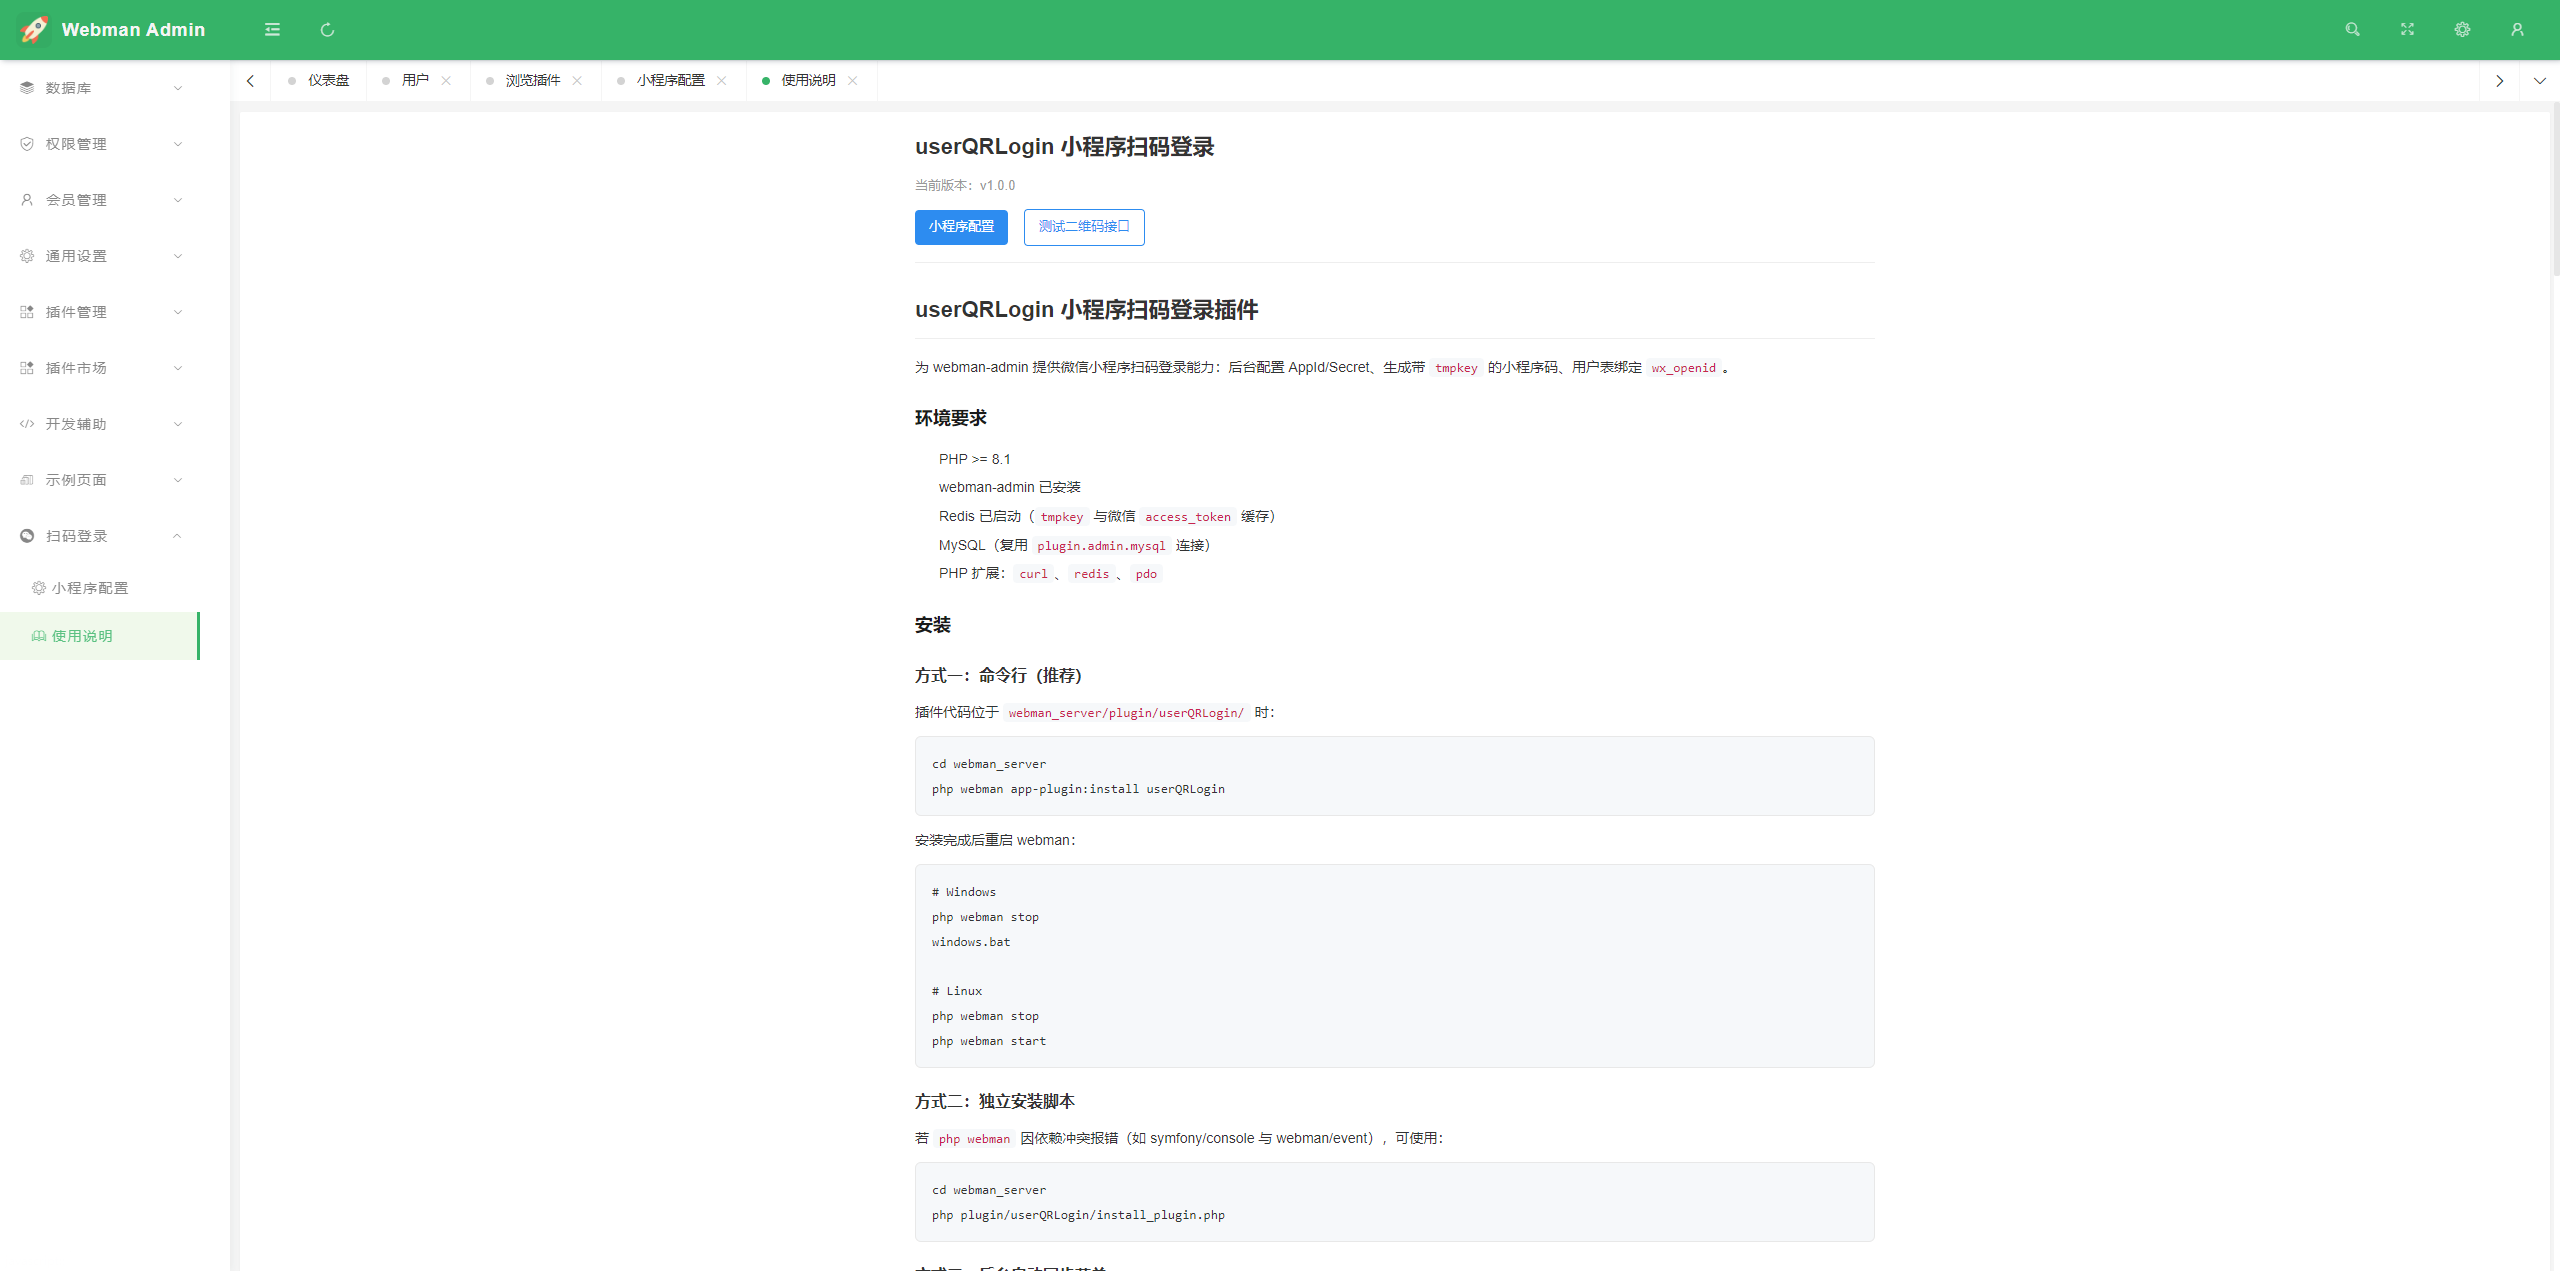This screenshot has width=2560, height=1271.
Task: Expand the 插件管理 menu chevron
Action: 178,312
